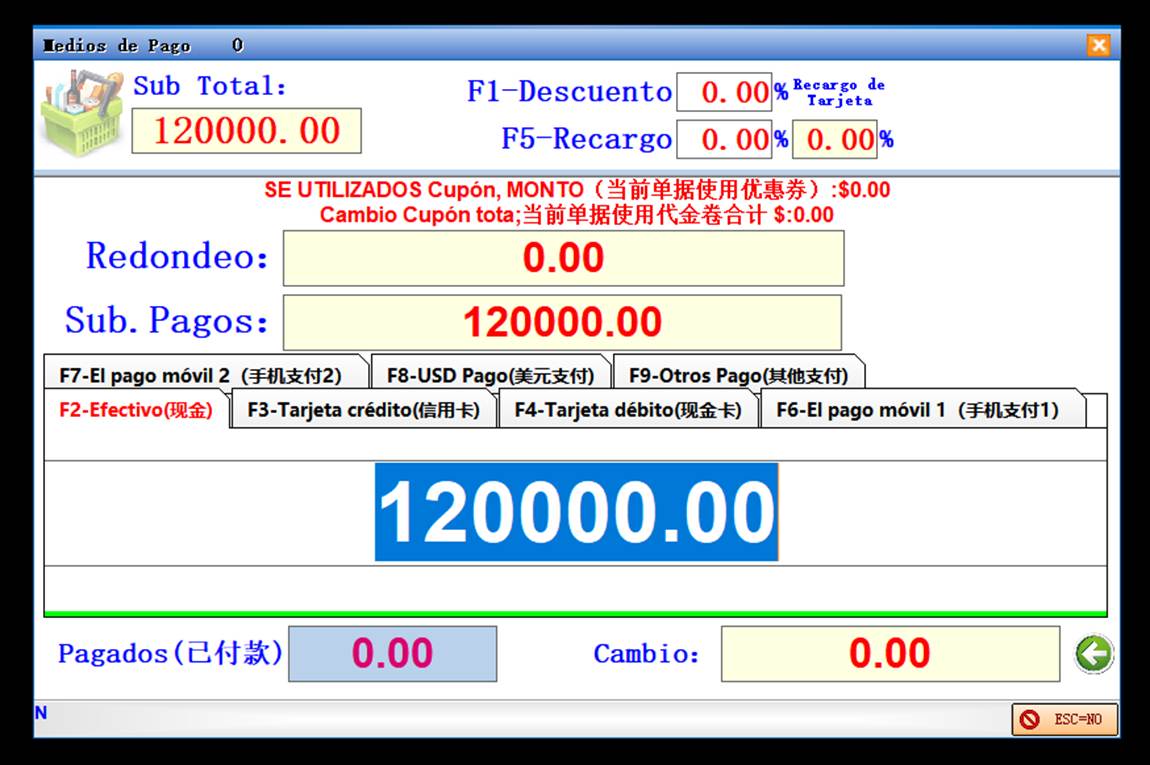Click the Cambio change amount field
Screen dimensions: 1150x765
[x=889, y=654]
